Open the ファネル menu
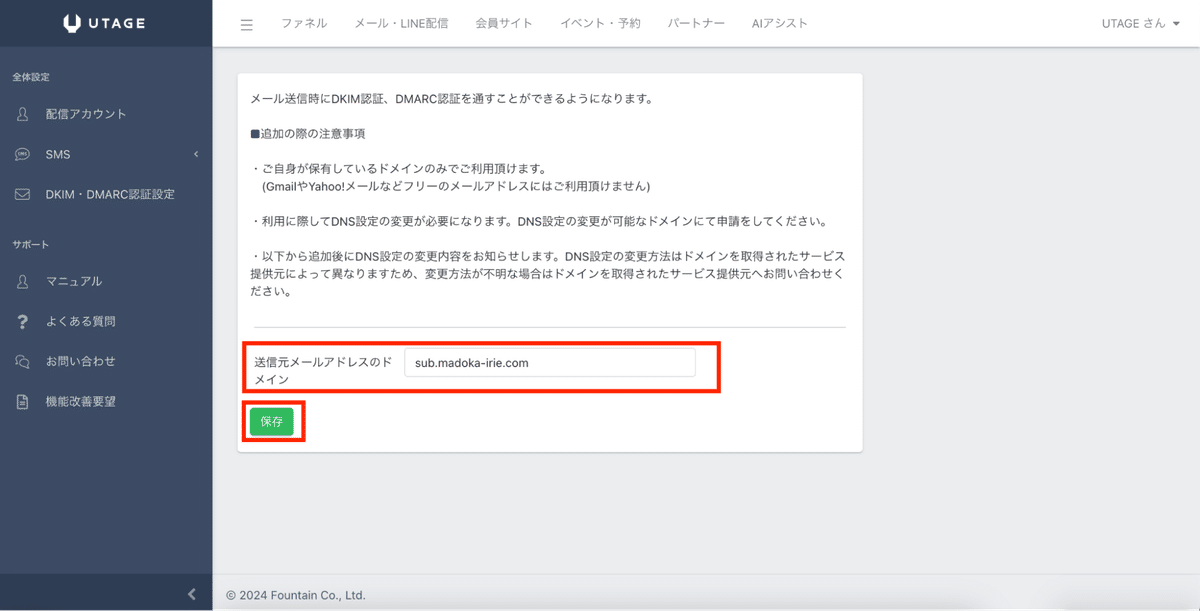1200x611 pixels. click(304, 23)
